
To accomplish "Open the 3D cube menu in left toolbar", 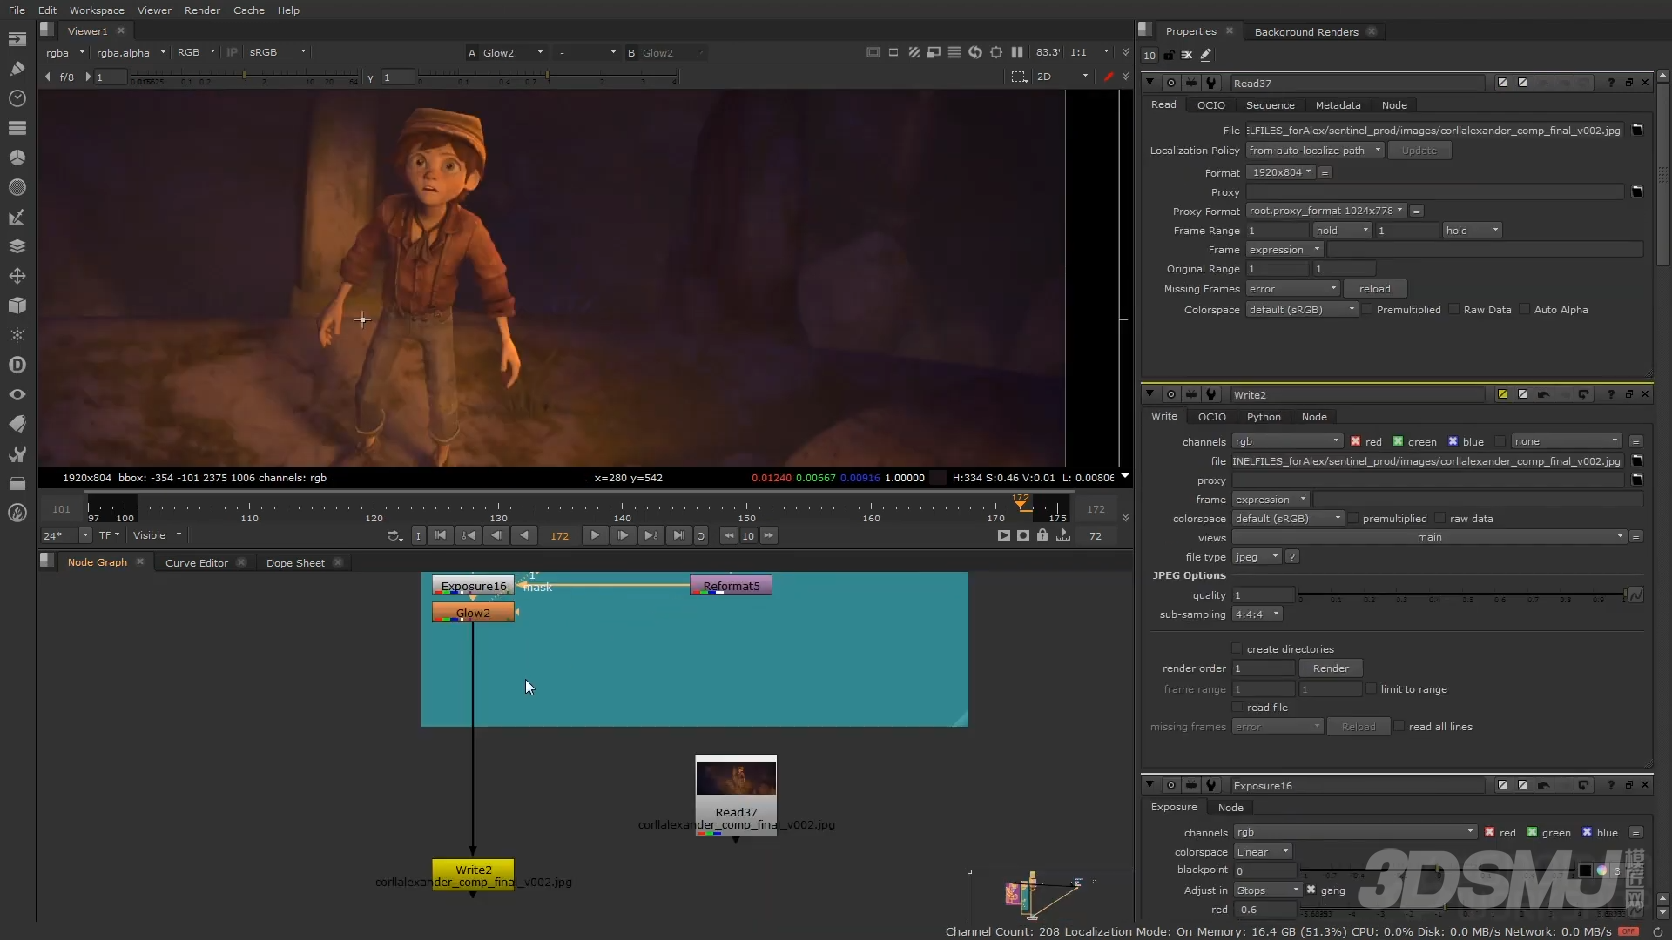I will coord(17,306).
